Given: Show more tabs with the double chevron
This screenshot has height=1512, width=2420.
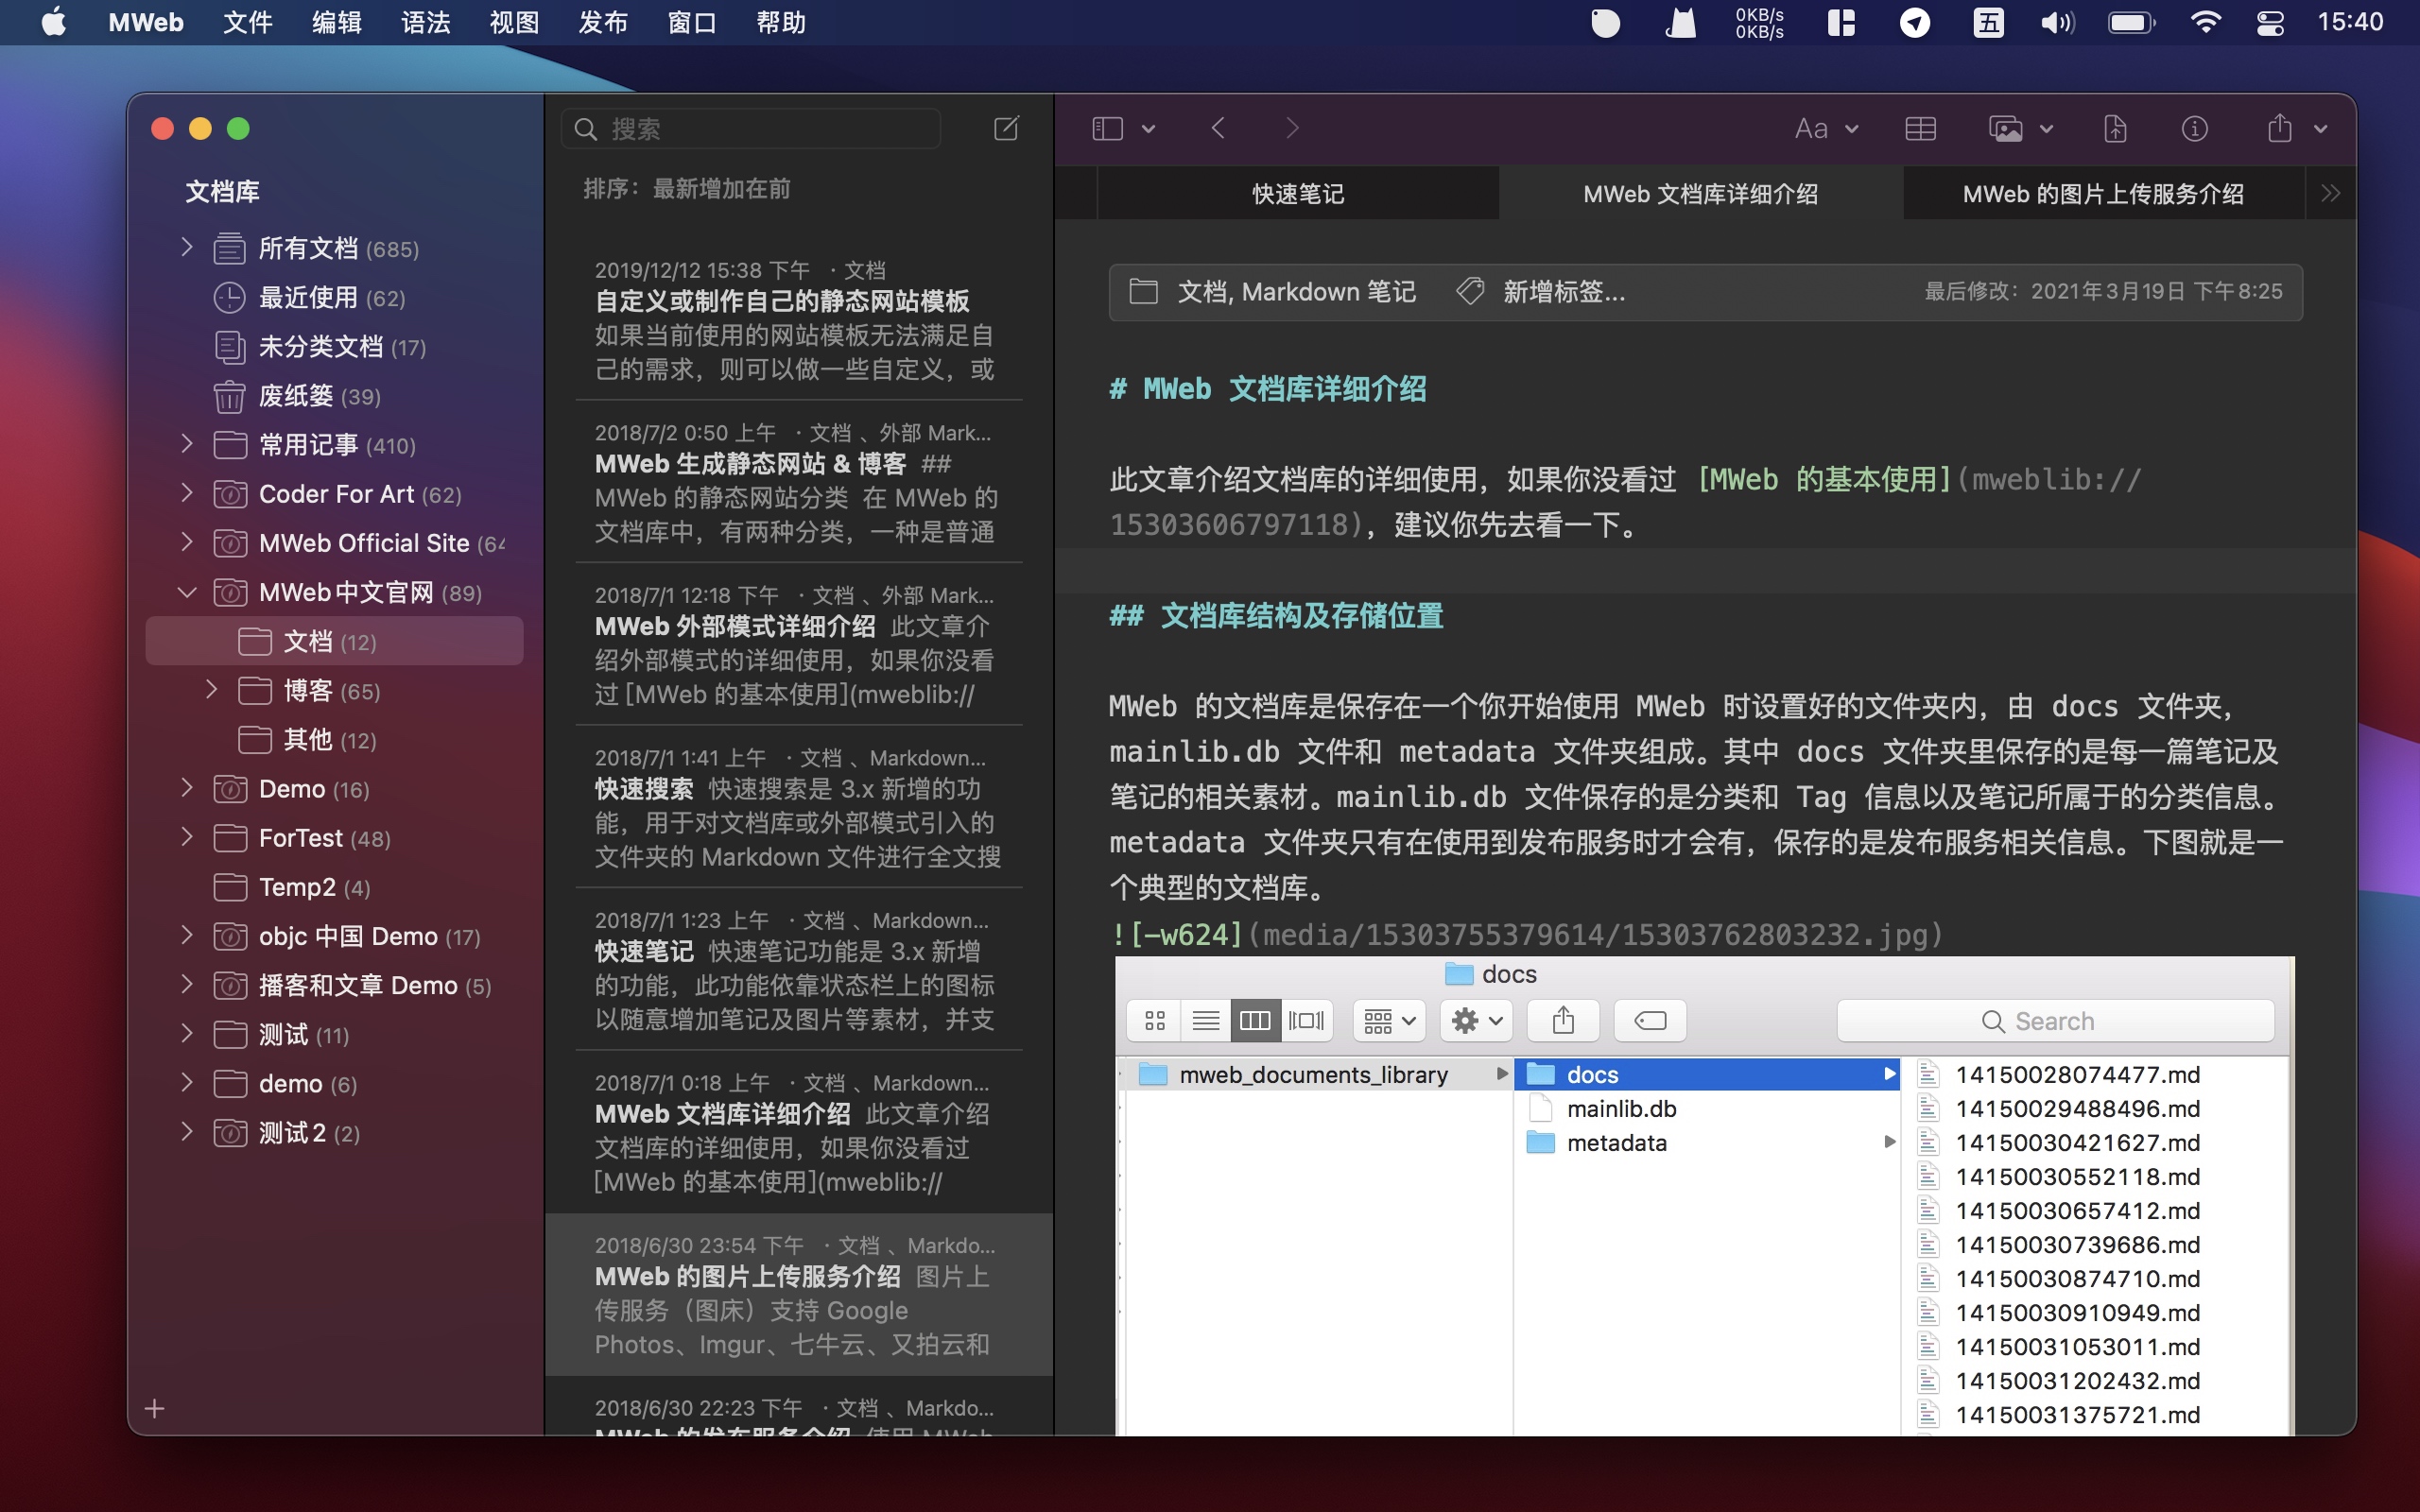Looking at the screenshot, I should coord(2330,194).
